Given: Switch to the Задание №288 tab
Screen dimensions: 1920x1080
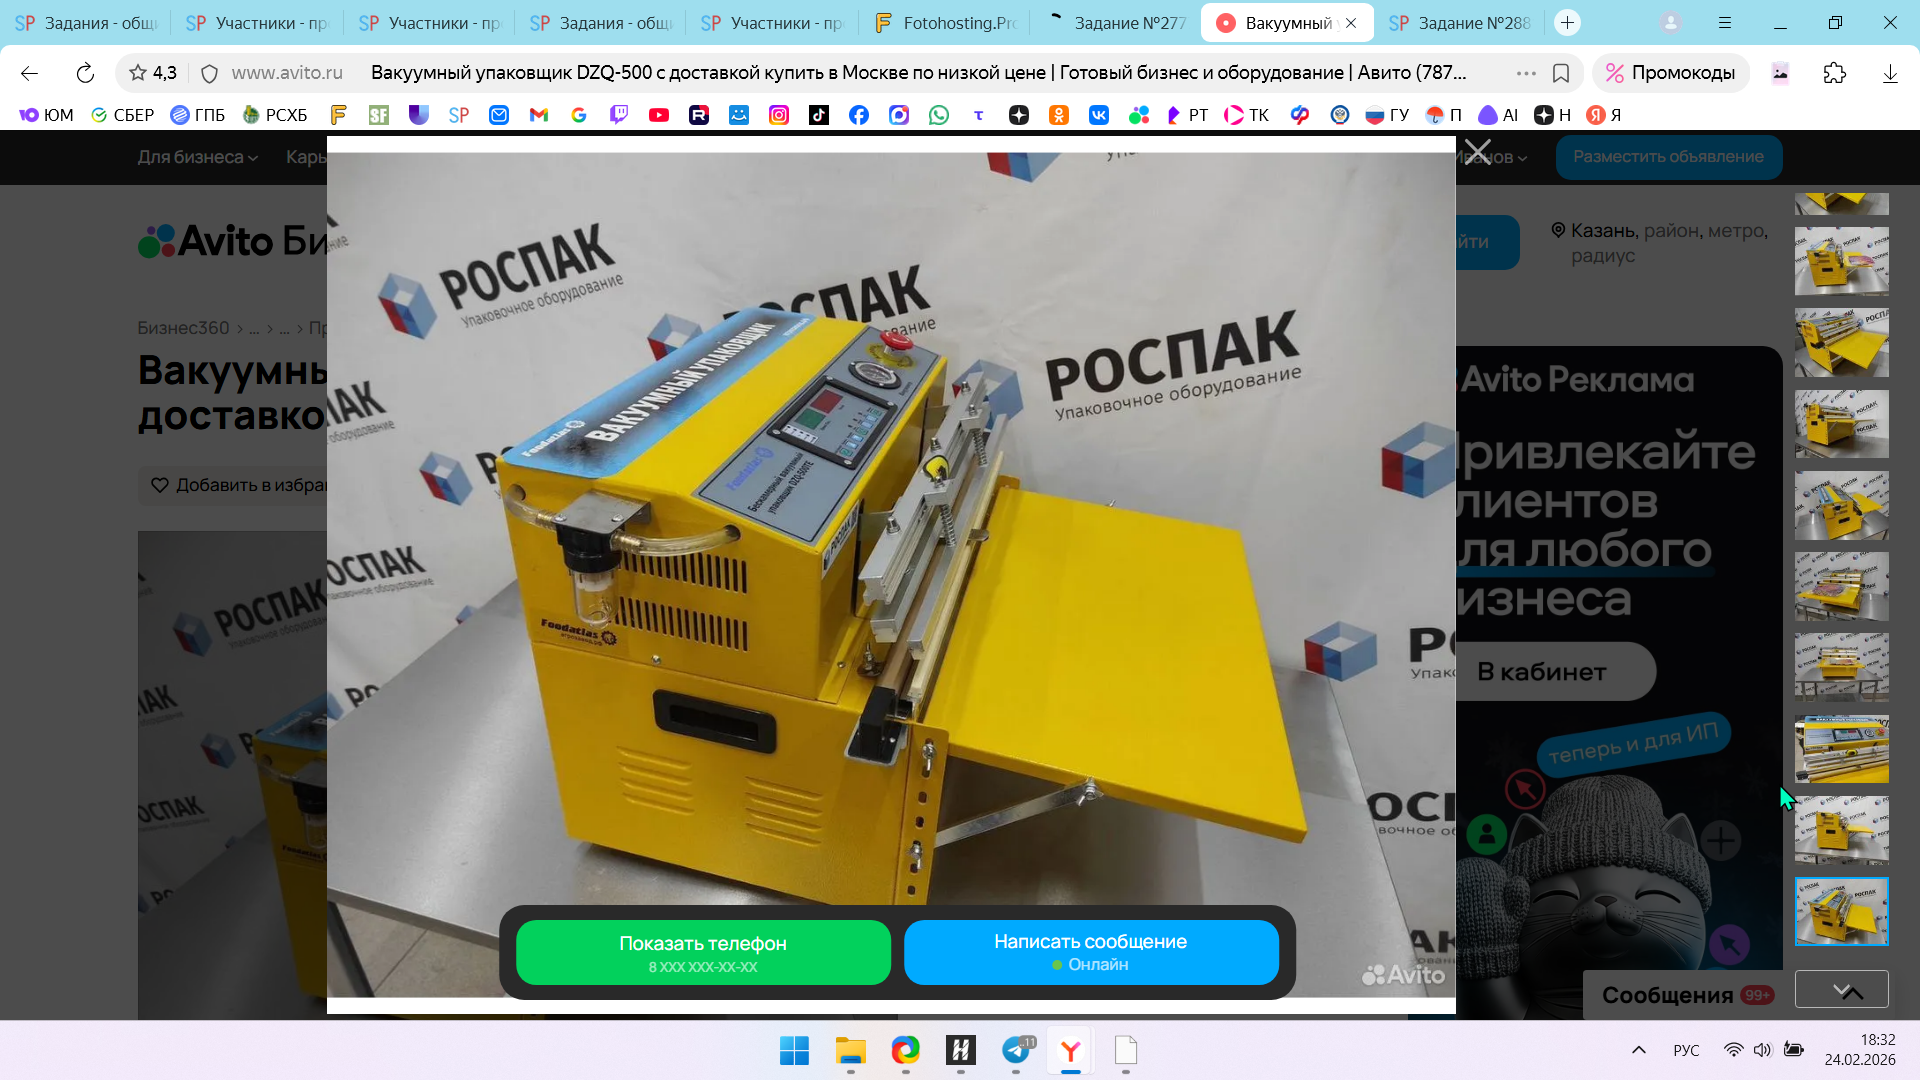Looking at the screenshot, I should pos(1459,23).
